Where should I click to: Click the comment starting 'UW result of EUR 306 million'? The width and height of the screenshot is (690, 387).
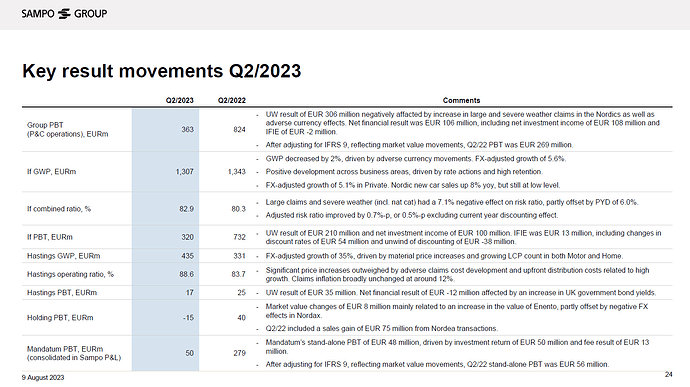pyautogui.click(x=462, y=123)
